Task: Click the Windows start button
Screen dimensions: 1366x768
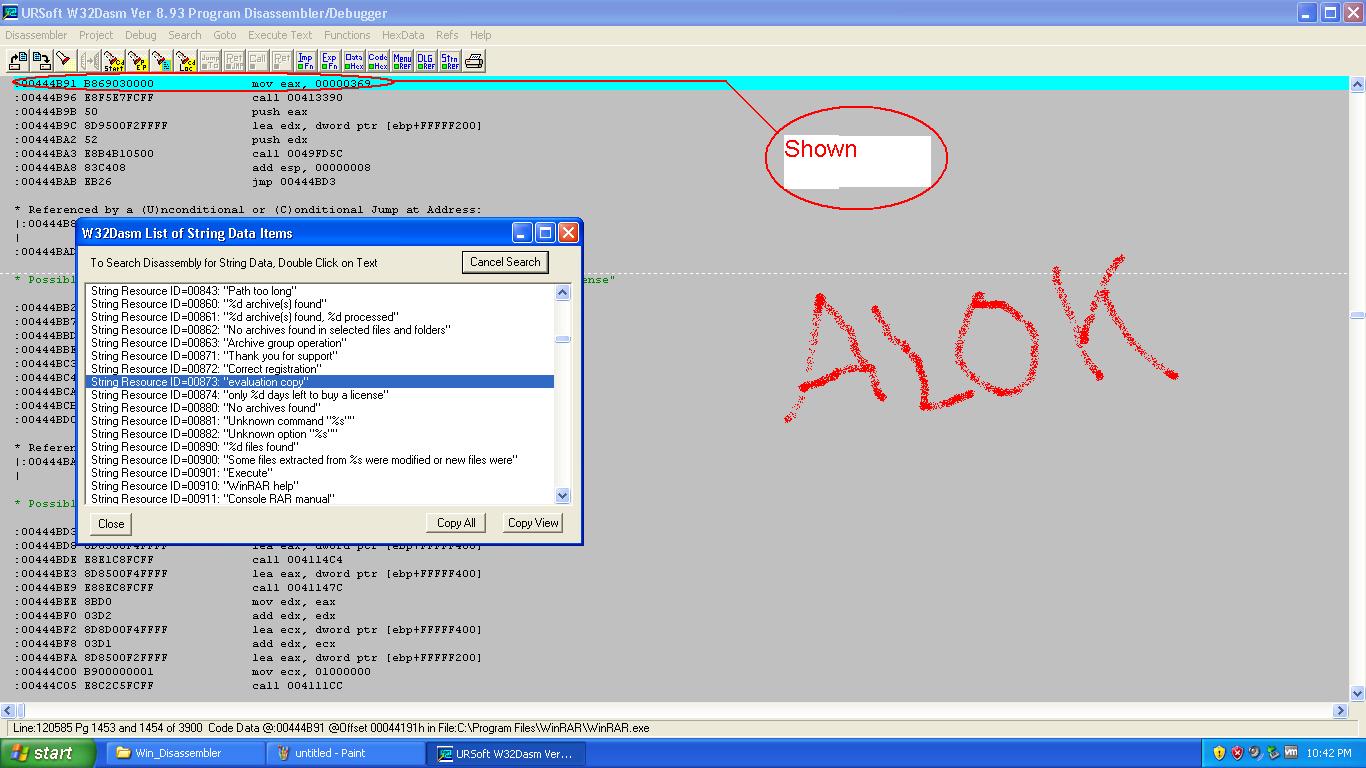Action: [x=48, y=753]
